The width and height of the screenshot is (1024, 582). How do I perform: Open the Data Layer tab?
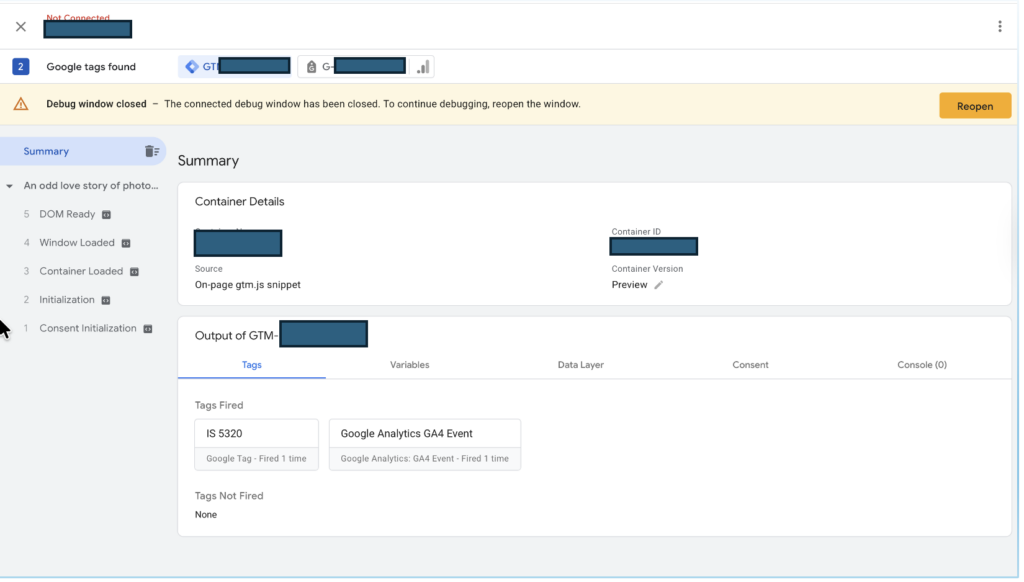(580, 365)
